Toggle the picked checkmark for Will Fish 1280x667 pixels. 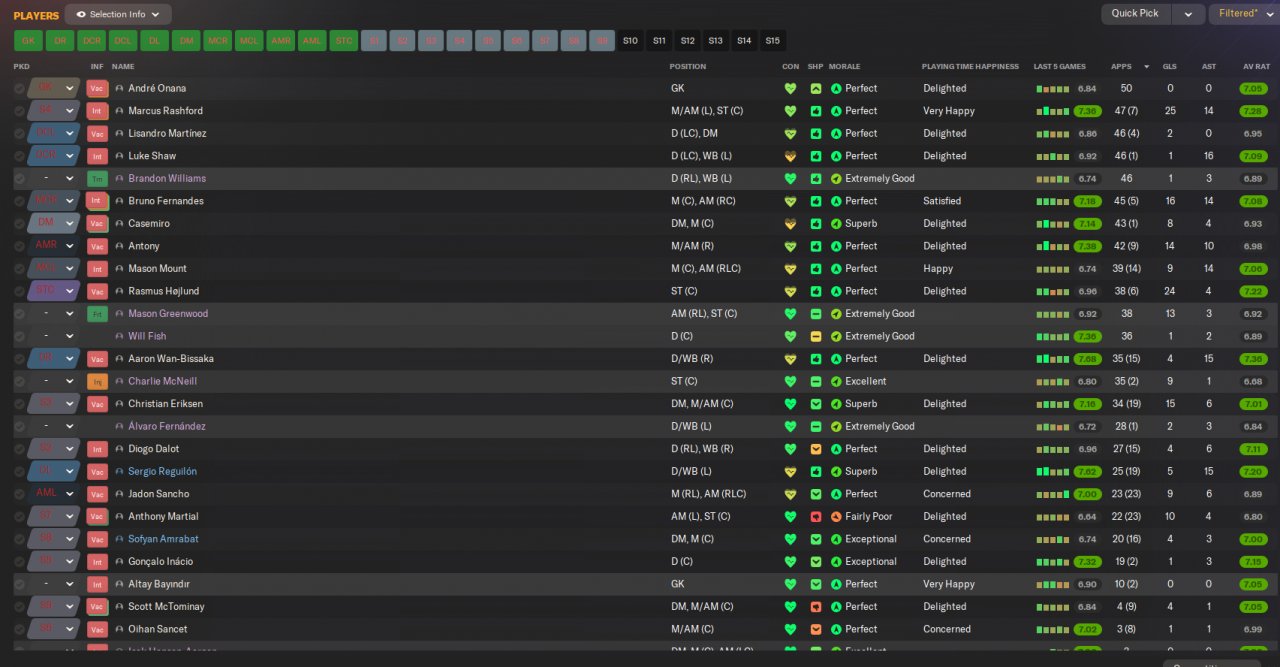[x=19, y=336]
